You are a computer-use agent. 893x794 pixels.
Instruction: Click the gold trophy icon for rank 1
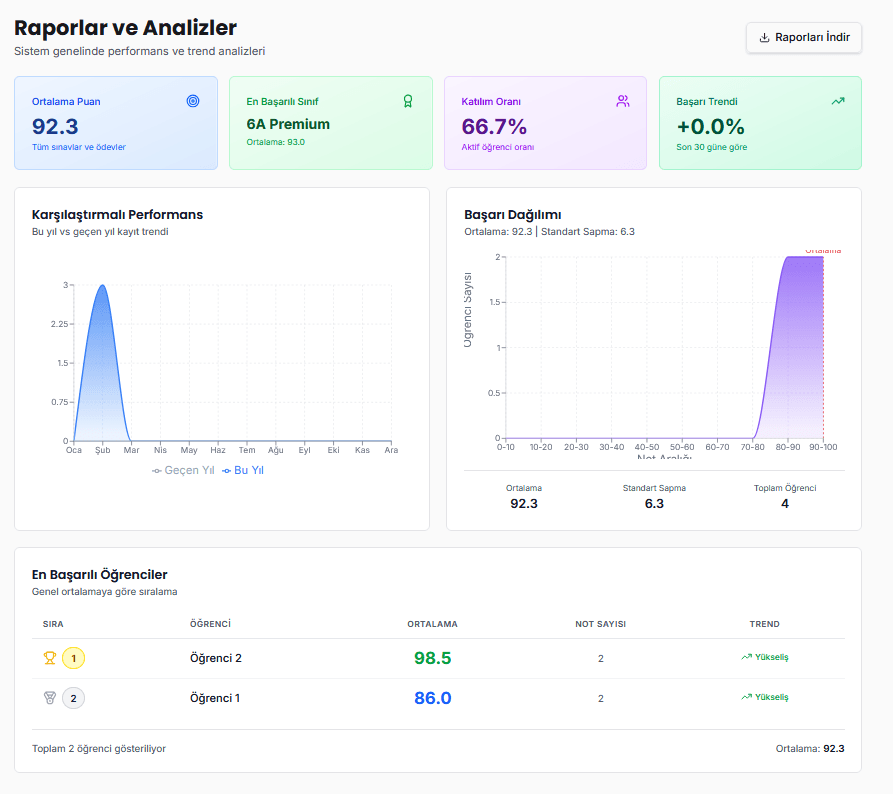[49, 658]
